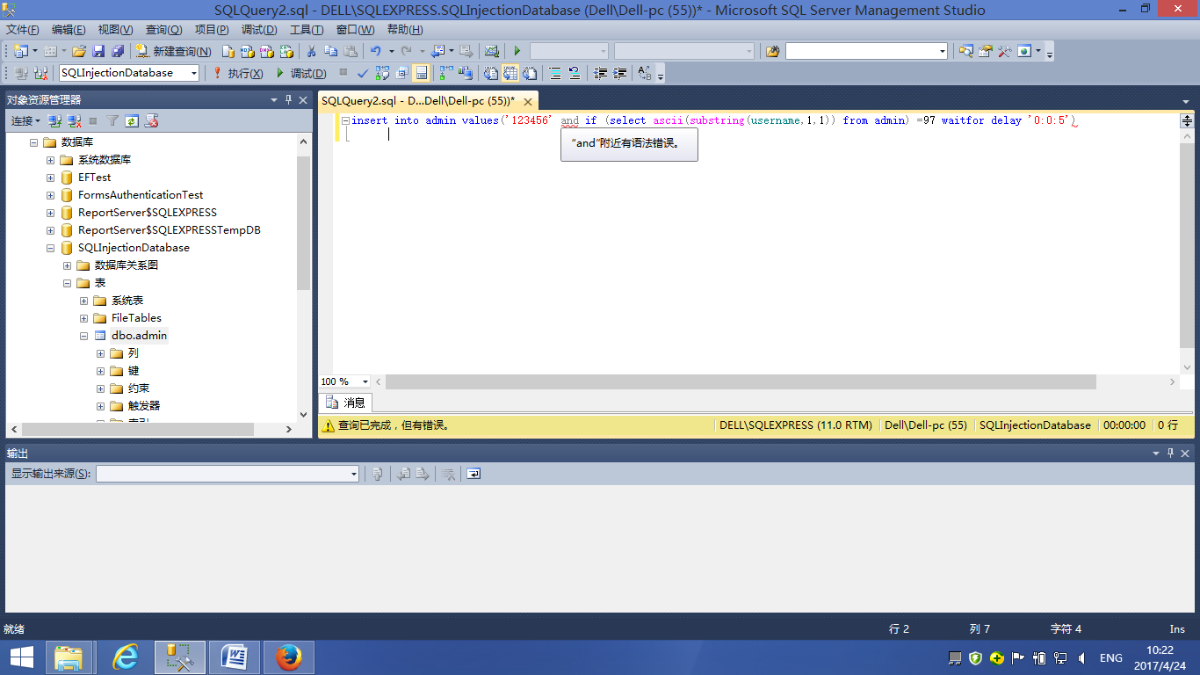
Task: Save the query with the floppy disk icon
Action: click(98, 51)
